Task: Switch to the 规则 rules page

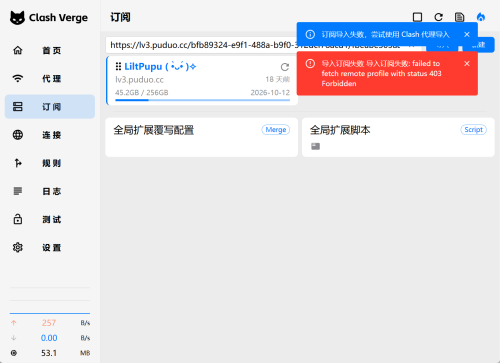Action: pyautogui.click(x=50, y=163)
